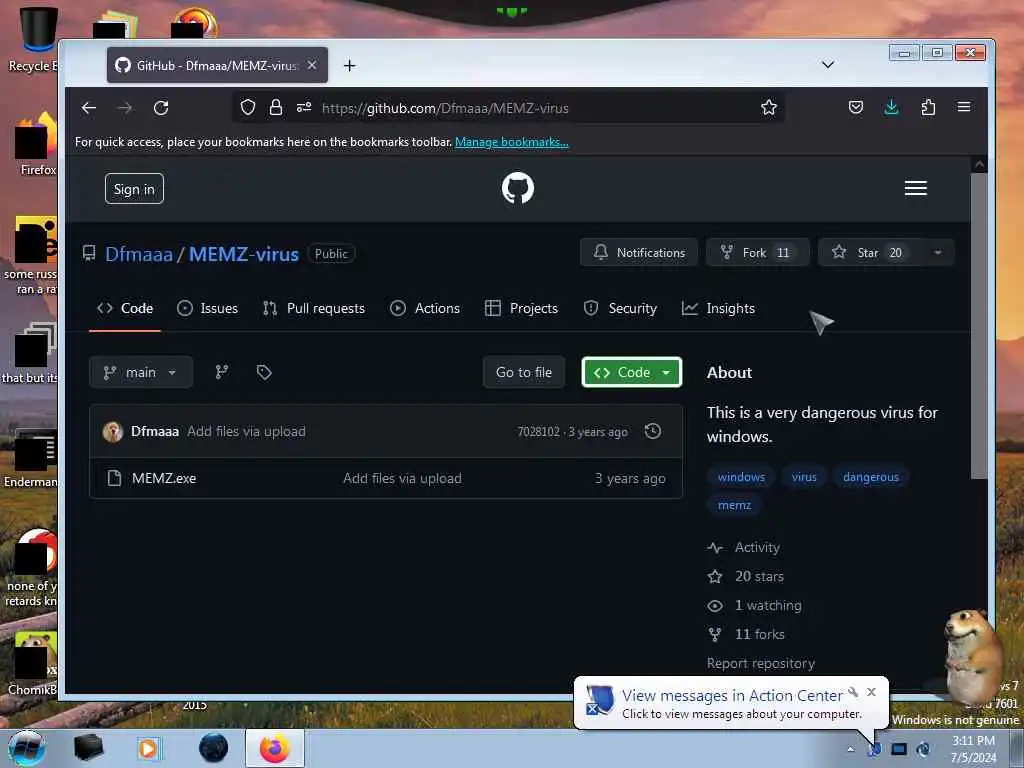Go back using the browser back arrow
This screenshot has height=768, width=1024.
(x=89, y=108)
